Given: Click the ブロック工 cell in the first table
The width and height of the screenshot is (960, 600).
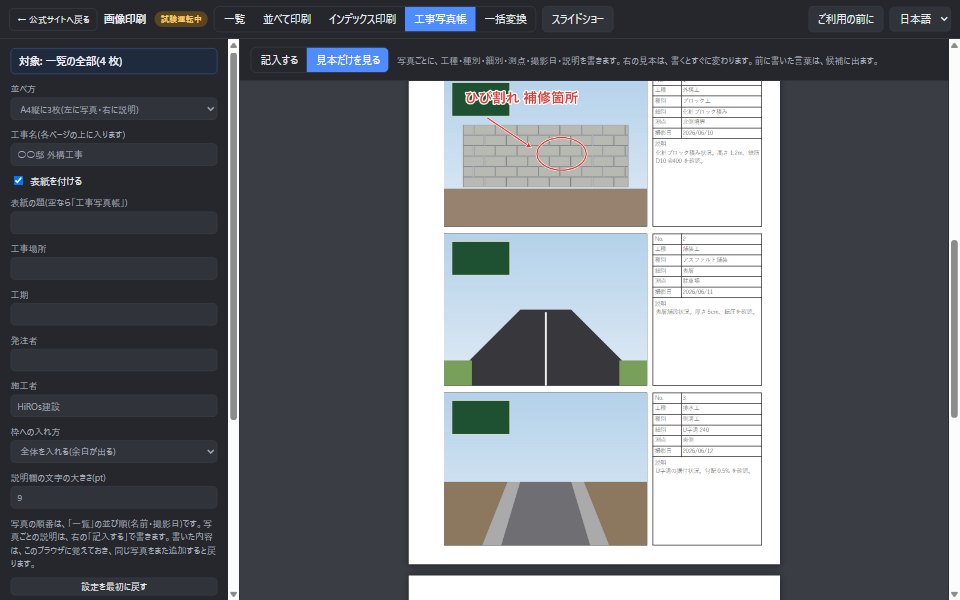Looking at the screenshot, I should click(721, 101).
